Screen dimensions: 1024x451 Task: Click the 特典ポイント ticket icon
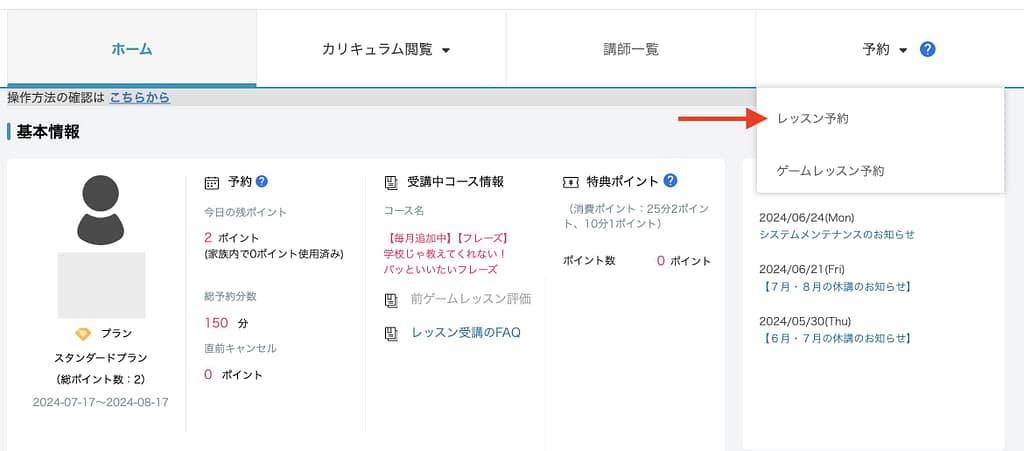pos(571,182)
